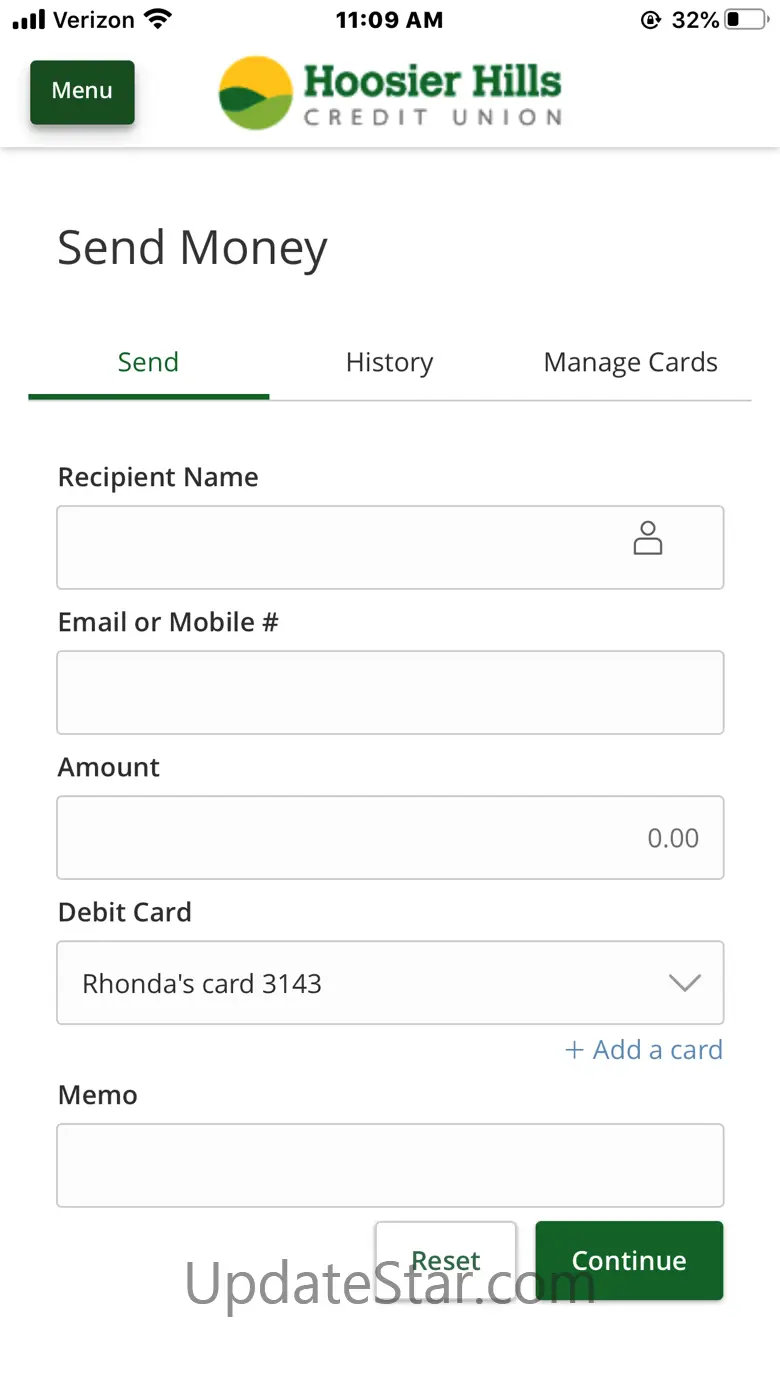Tap the 11:09 AM status bar clock
Screen dimensions: 780x1387
tap(389, 19)
